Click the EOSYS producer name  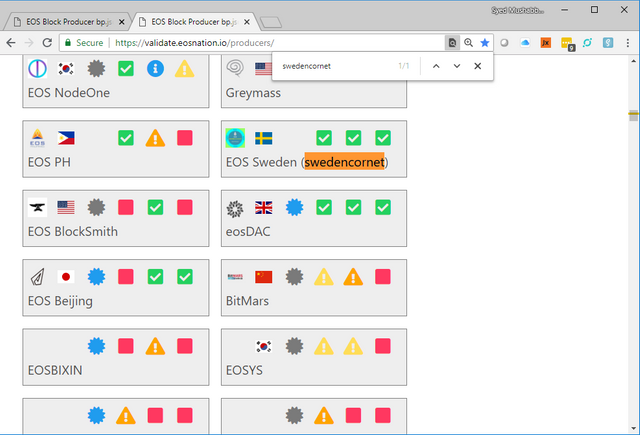click(x=244, y=371)
